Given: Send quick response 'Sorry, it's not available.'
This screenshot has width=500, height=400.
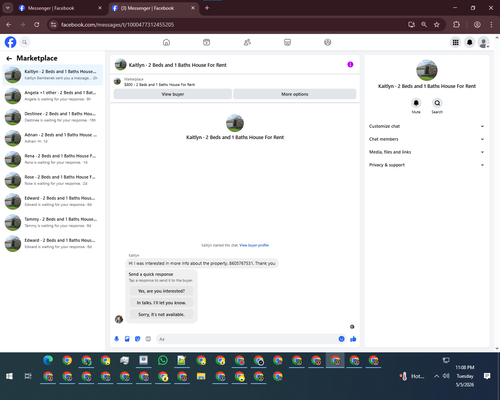Looking at the screenshot, I should pos(161,314).
